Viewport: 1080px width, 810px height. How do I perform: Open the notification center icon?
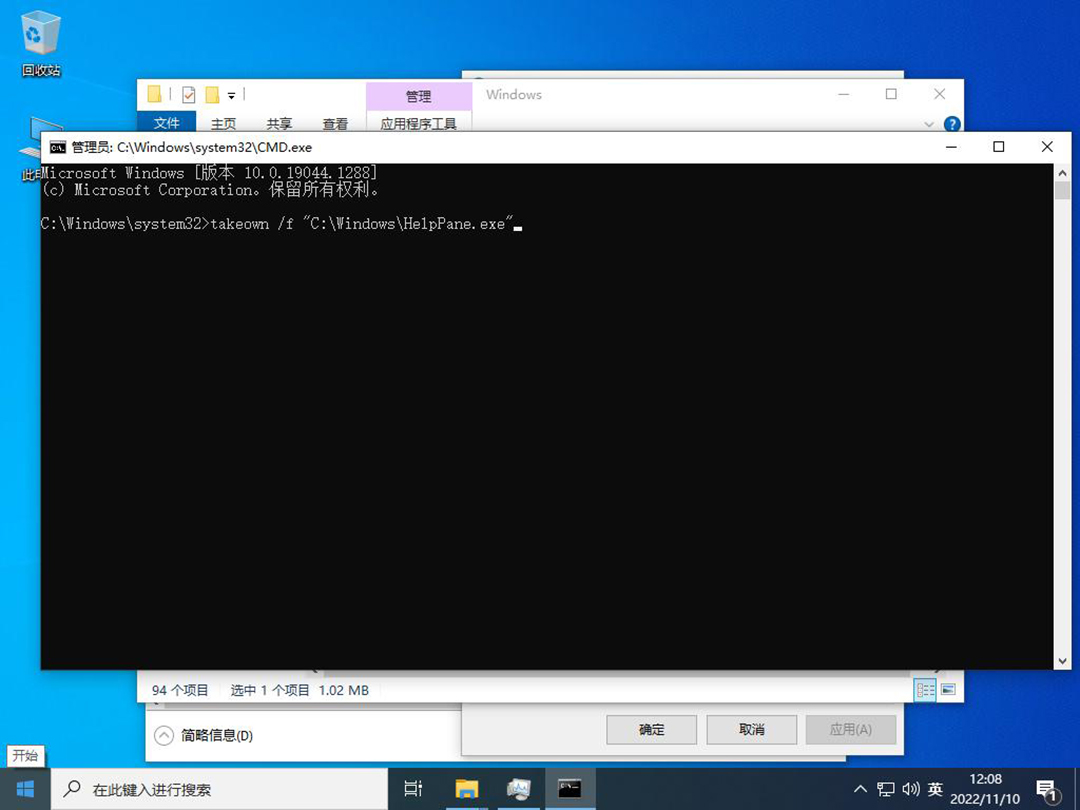pyautogui.click(x=1046, y=791)
